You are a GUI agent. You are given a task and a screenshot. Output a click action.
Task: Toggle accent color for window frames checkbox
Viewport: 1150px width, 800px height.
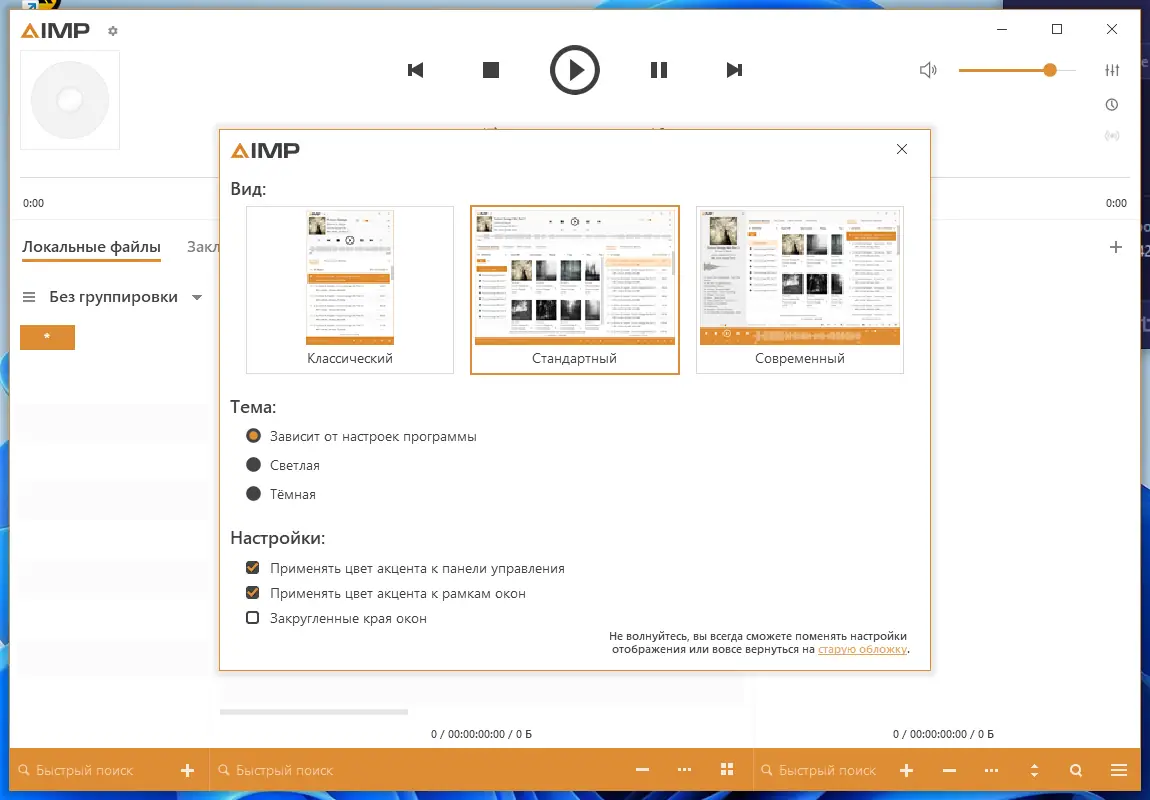252,592
